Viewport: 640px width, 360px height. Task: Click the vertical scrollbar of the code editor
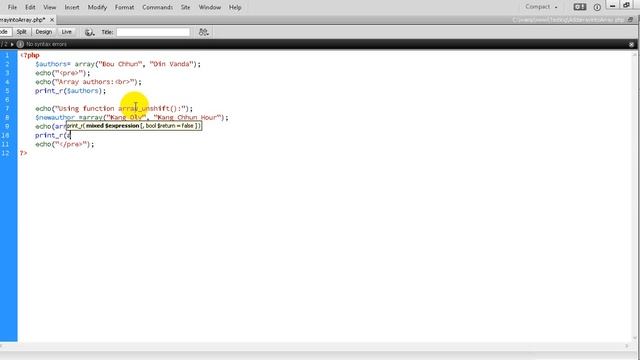point(635,196)
